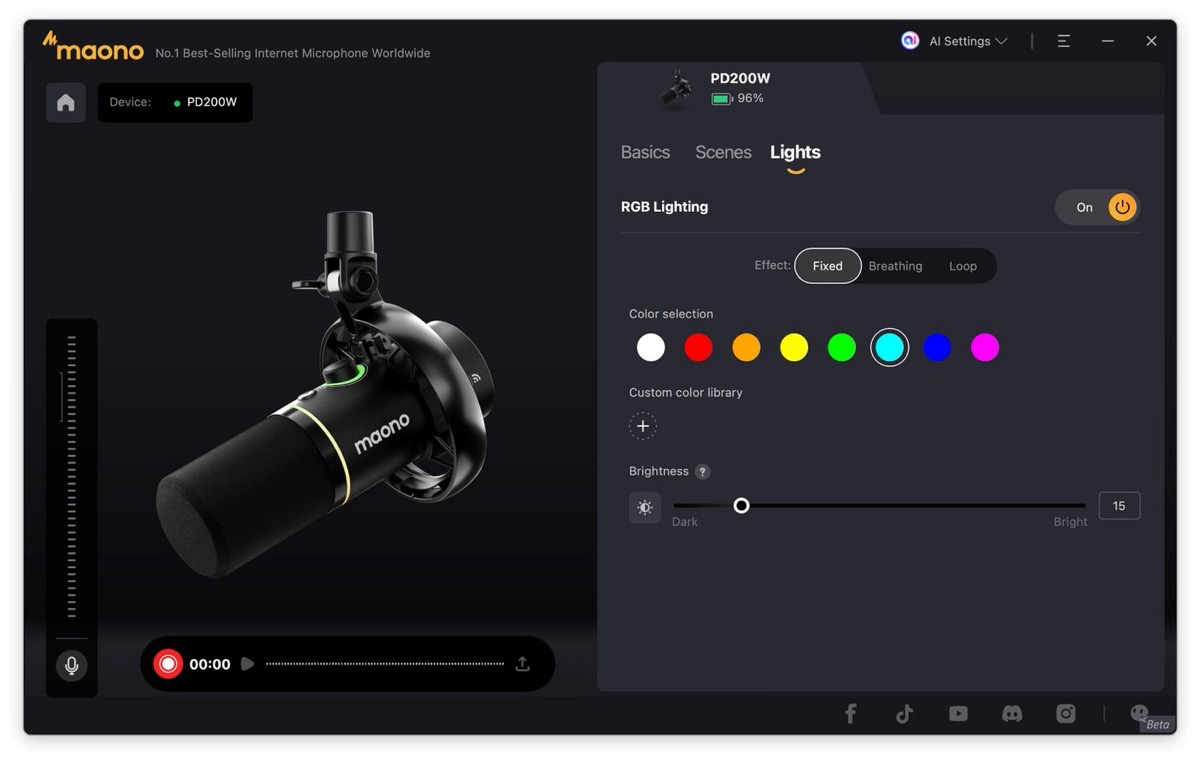This screenshot has width=1200, height=762.
Task: Mute the microphone with the mic icon
Action: 71,665
